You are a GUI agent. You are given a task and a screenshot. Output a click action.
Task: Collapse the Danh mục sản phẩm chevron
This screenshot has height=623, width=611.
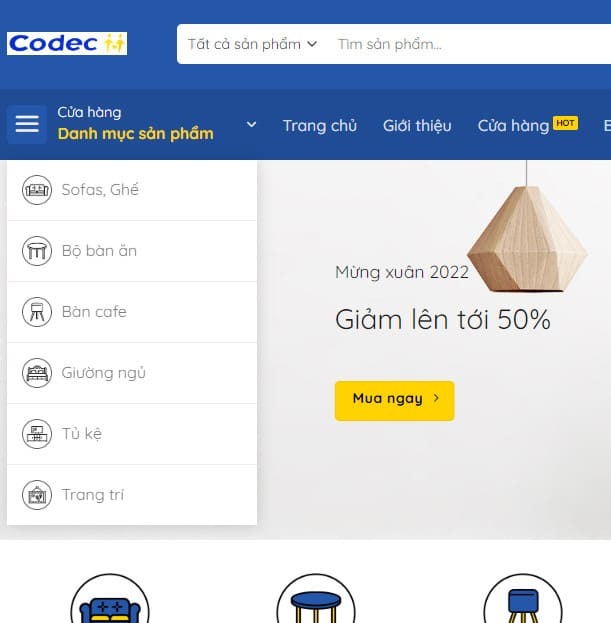click(251, 124)
